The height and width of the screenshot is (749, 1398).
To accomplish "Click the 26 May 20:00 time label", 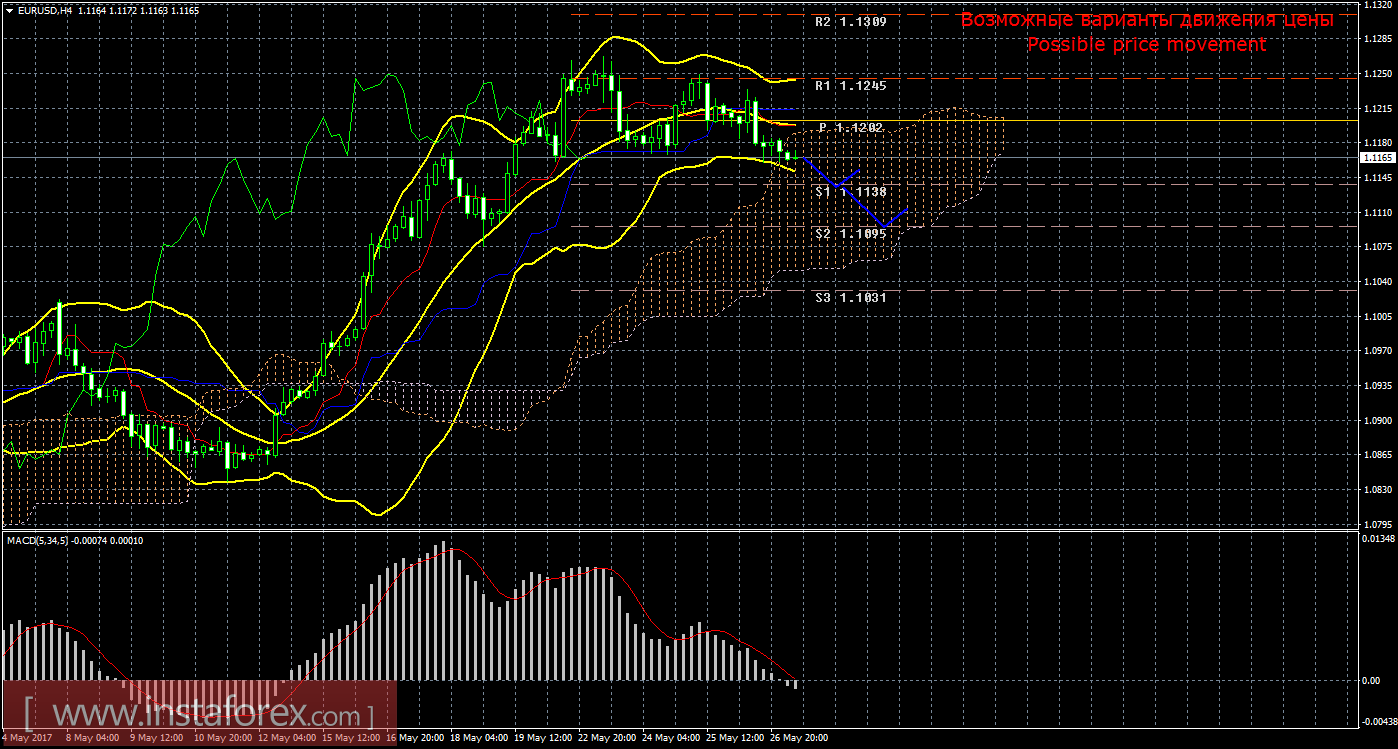I will pyautogui.click(x=800, y=738).
